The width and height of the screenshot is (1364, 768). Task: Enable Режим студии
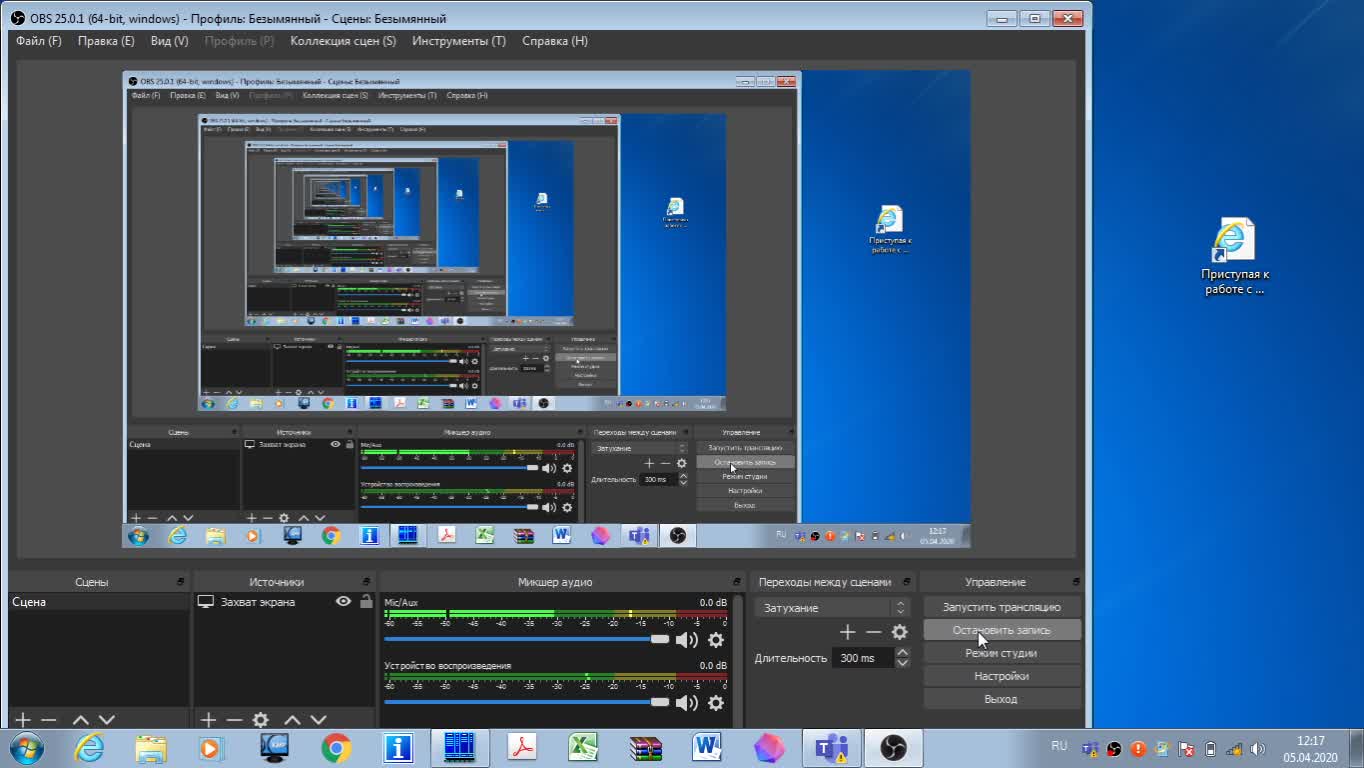click(1001, 653)
